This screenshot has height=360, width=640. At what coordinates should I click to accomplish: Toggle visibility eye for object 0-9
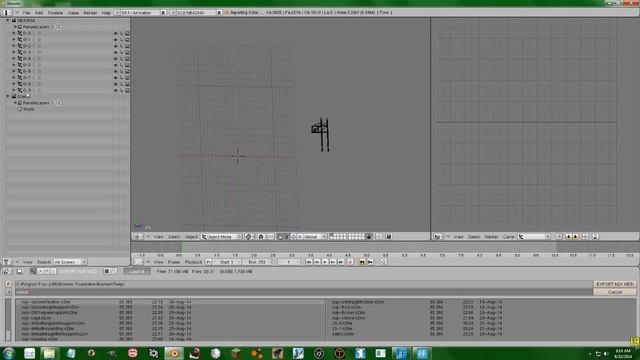point(116,90)
